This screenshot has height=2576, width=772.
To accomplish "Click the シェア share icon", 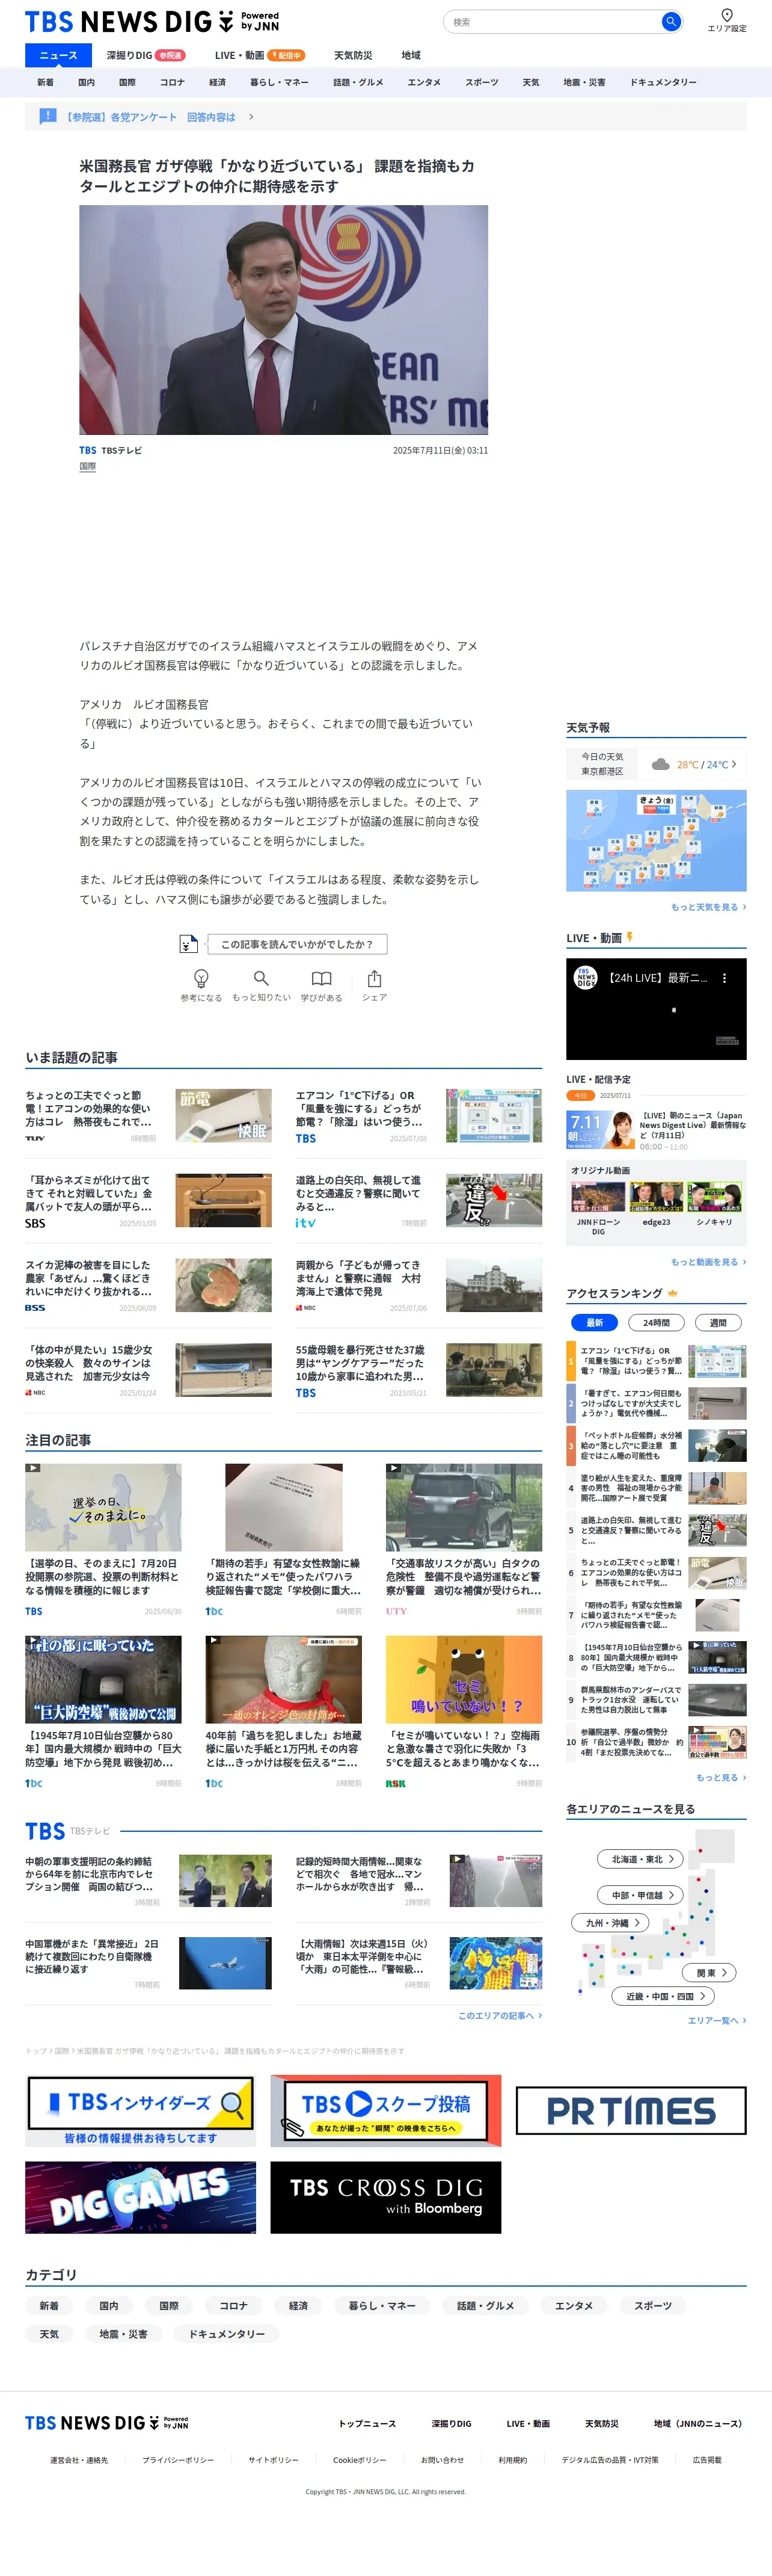I will (x=374, y=978).
